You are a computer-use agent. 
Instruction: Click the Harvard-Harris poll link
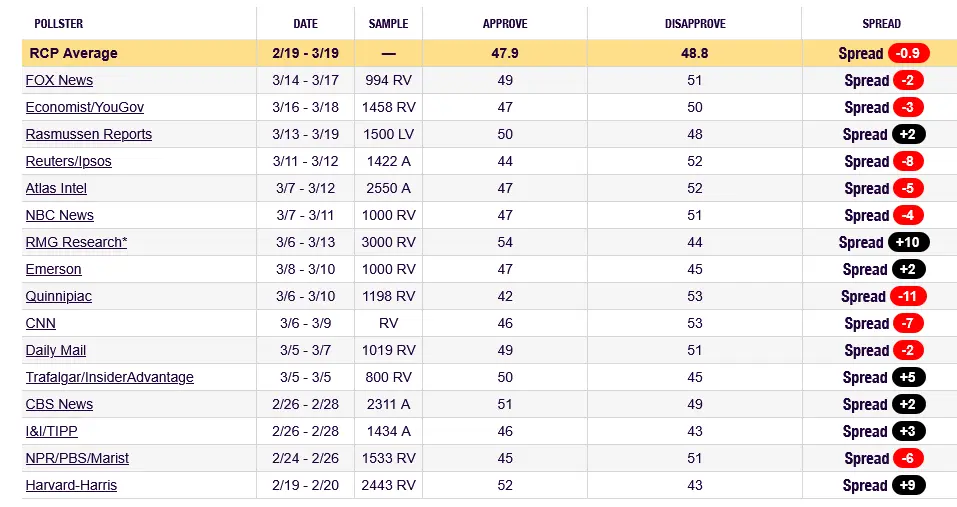point(71,485)
